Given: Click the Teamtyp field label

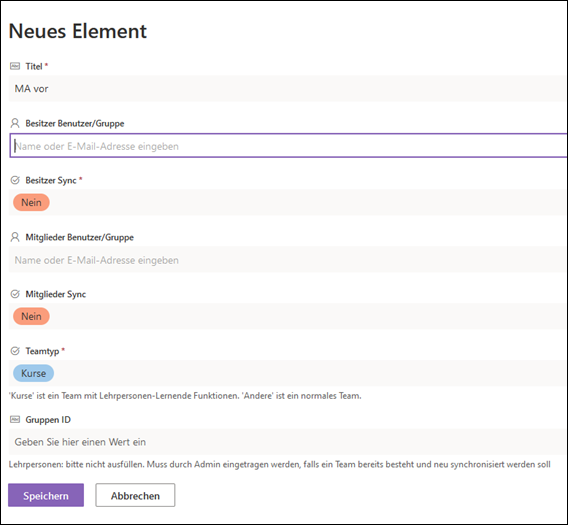Looking at the screenshot, I should 42,351.
